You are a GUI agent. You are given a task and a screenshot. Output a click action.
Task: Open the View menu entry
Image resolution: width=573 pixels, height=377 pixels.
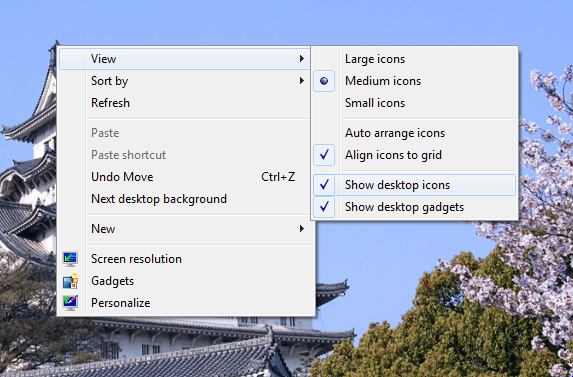(185, 59)
